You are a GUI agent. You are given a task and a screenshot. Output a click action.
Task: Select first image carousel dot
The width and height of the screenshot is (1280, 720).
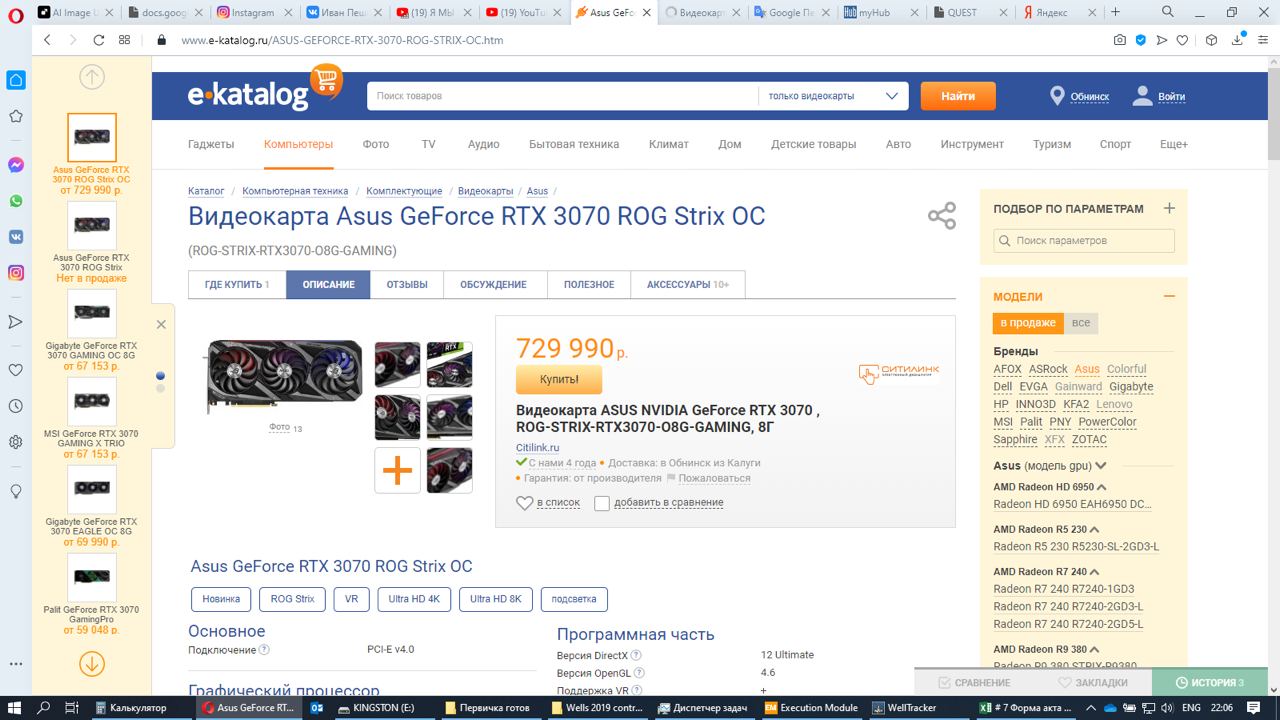click(161, 376)
